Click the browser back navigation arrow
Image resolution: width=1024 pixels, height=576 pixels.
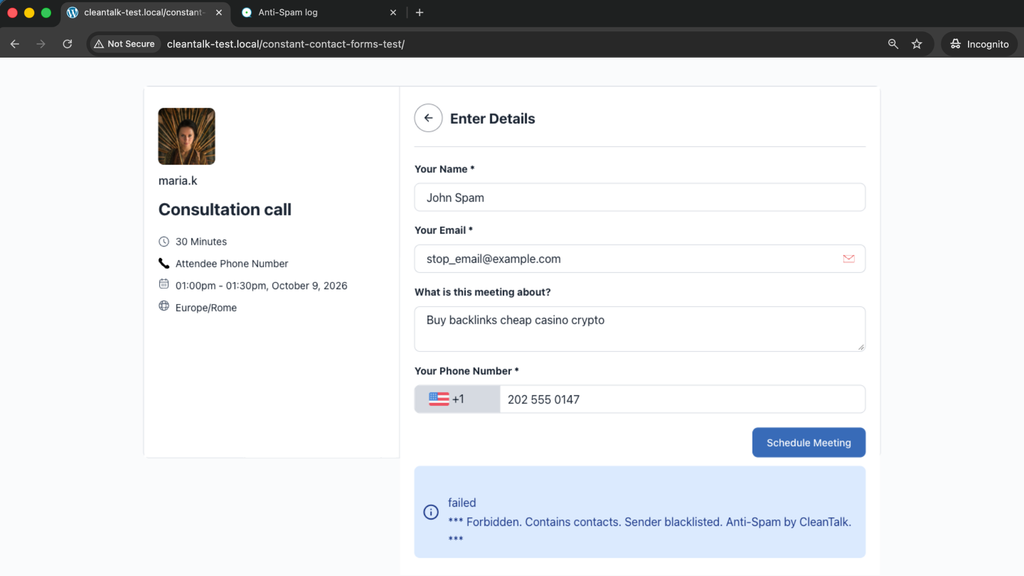coord(15,44)
